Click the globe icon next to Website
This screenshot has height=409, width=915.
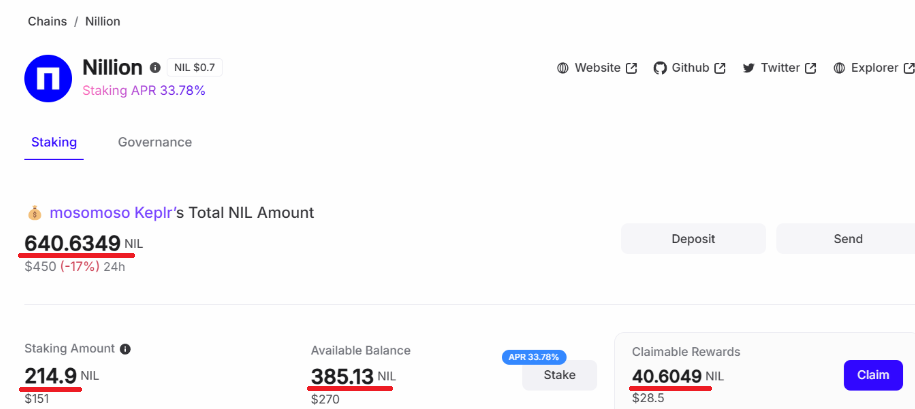[x=563, y=68]
